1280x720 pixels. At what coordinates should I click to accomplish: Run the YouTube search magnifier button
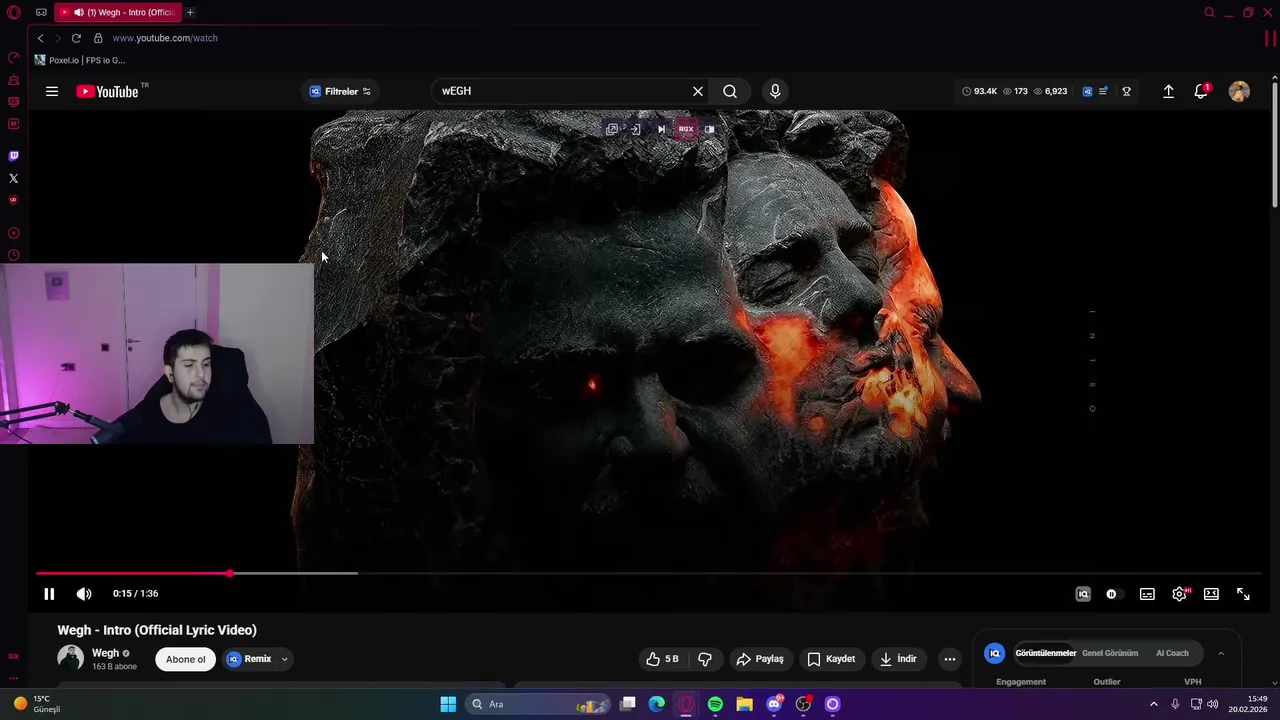click(x=730, y=91)
